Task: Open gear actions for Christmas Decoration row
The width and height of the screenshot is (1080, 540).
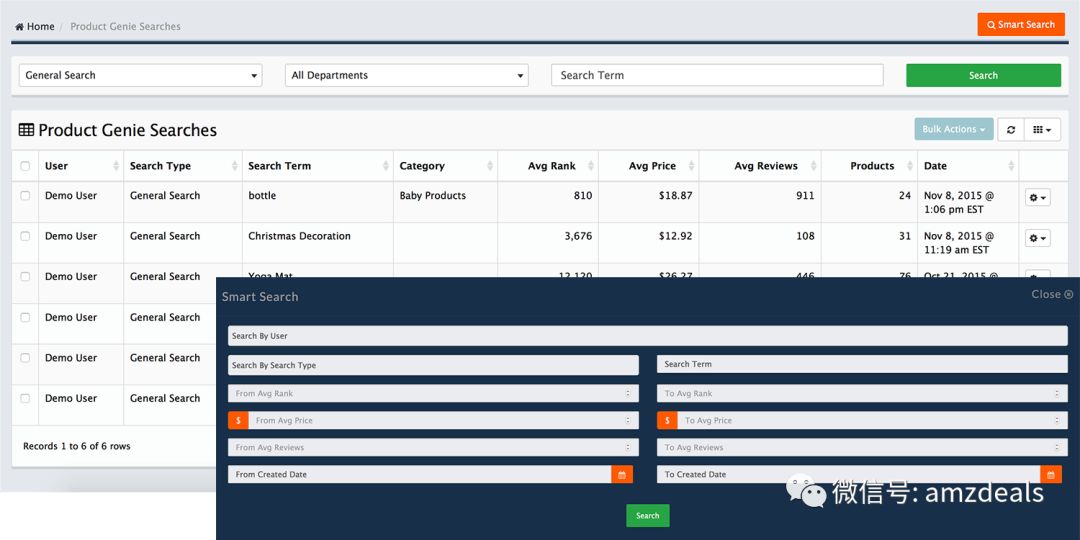Action: click(1037, 238)
